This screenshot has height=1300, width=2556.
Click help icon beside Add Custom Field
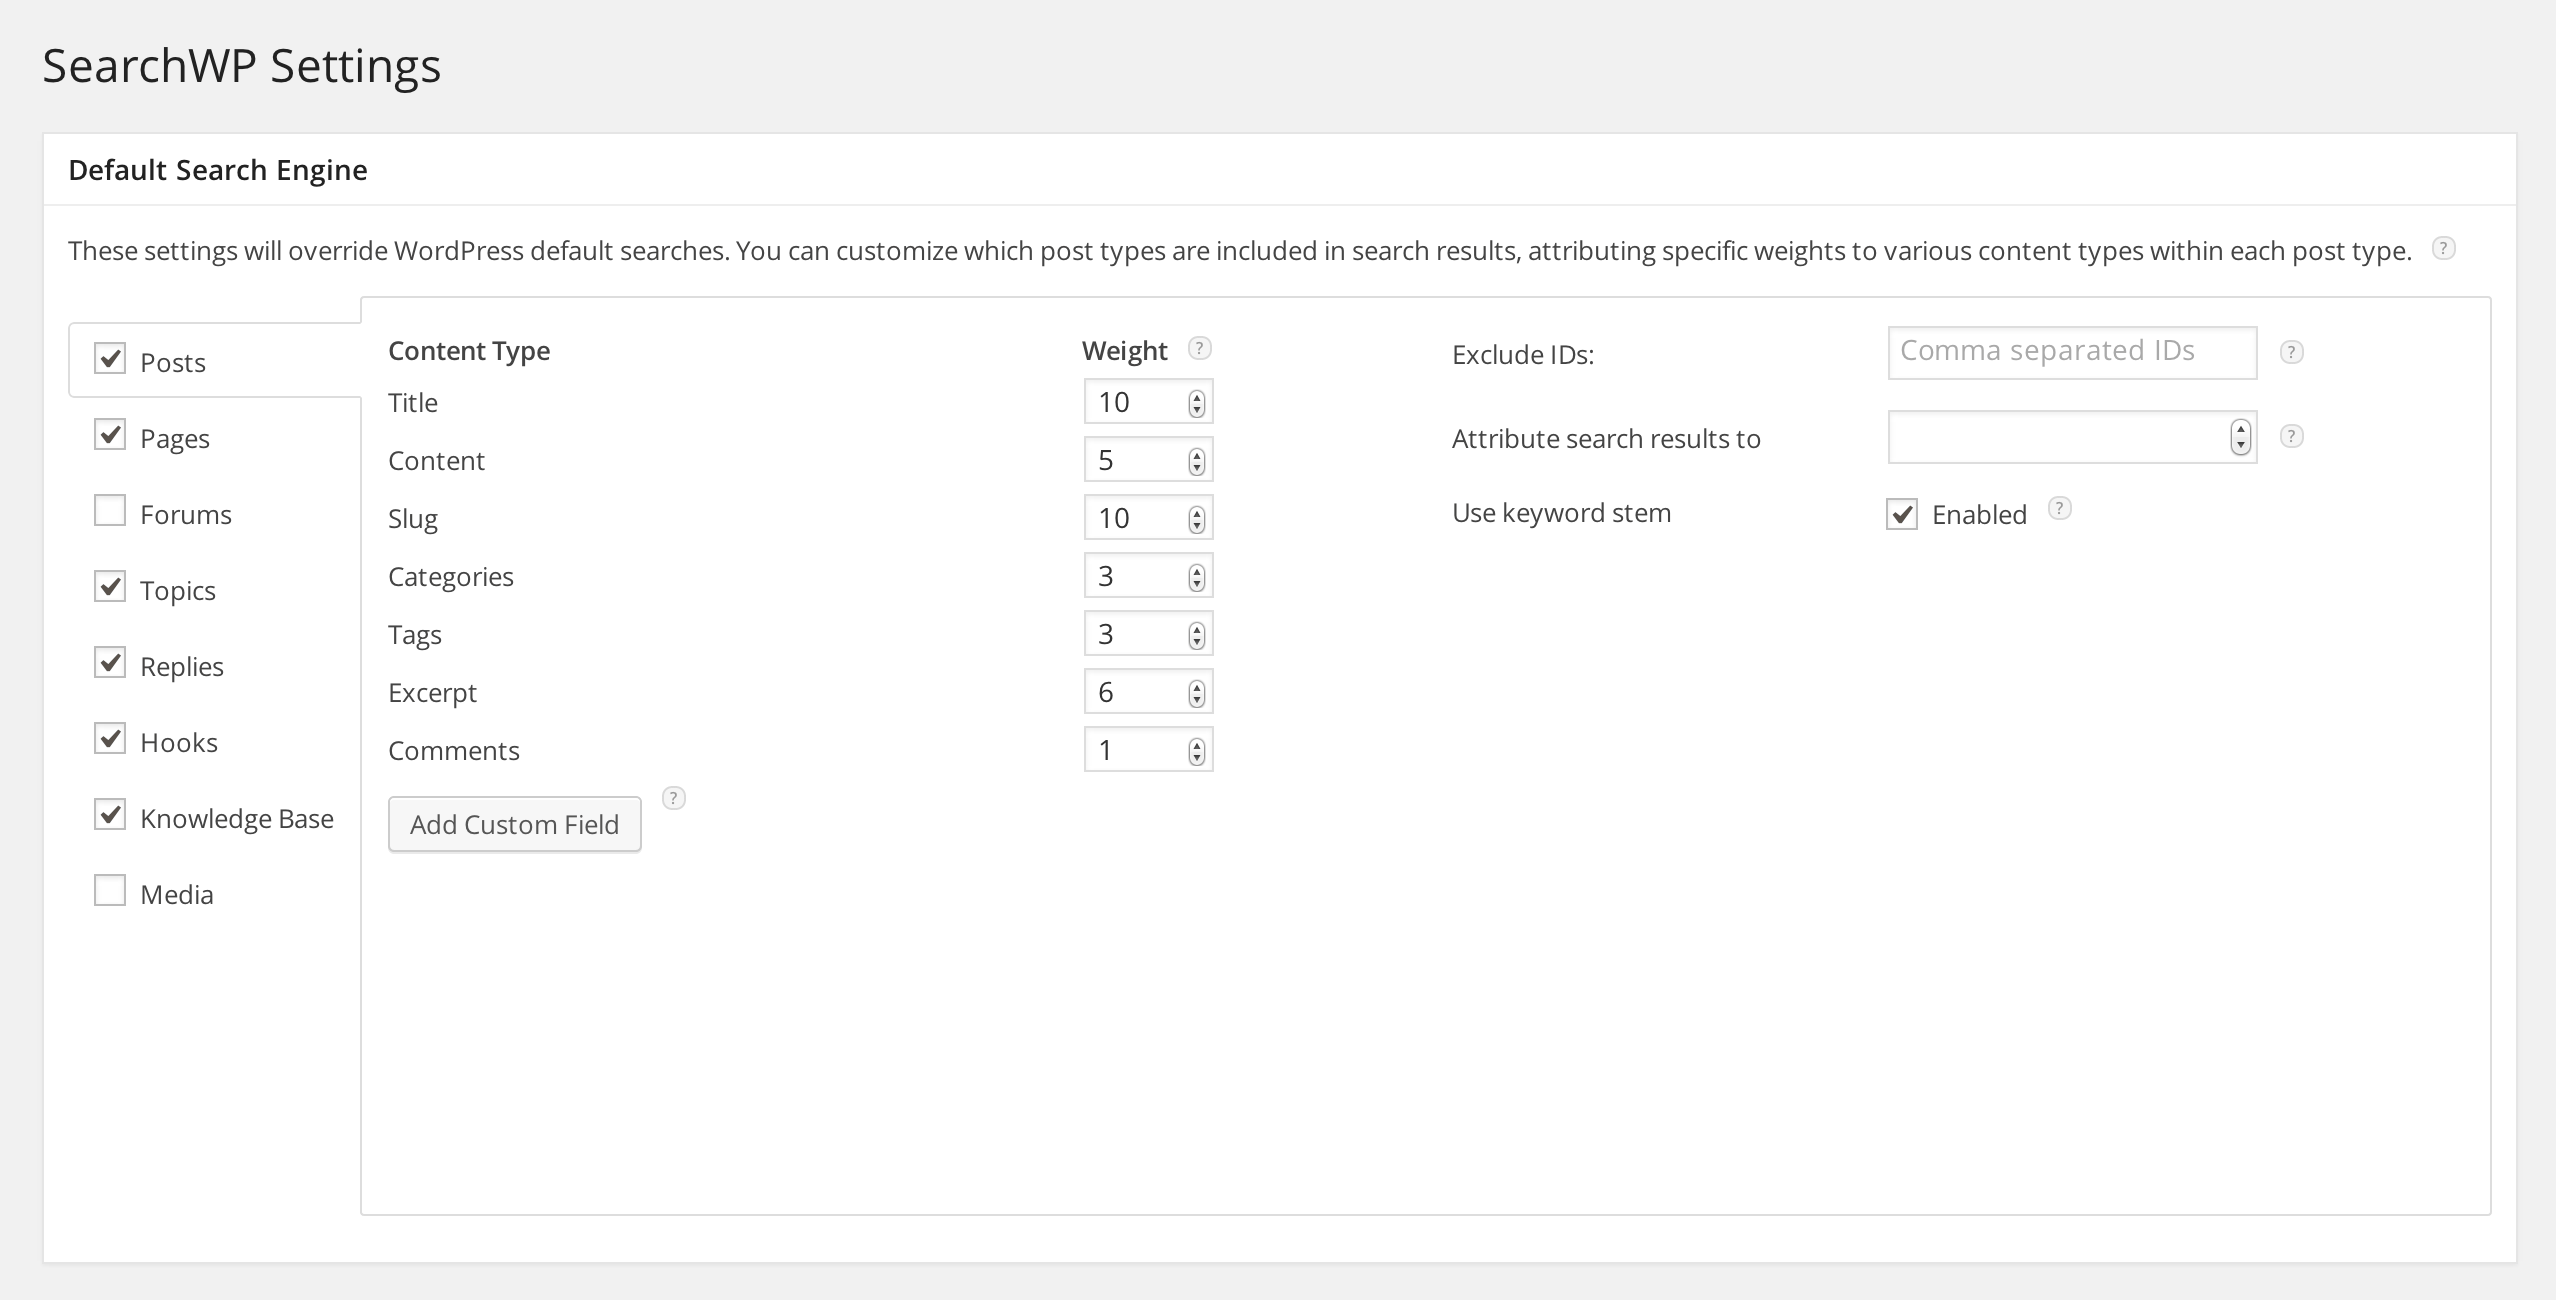674,798
